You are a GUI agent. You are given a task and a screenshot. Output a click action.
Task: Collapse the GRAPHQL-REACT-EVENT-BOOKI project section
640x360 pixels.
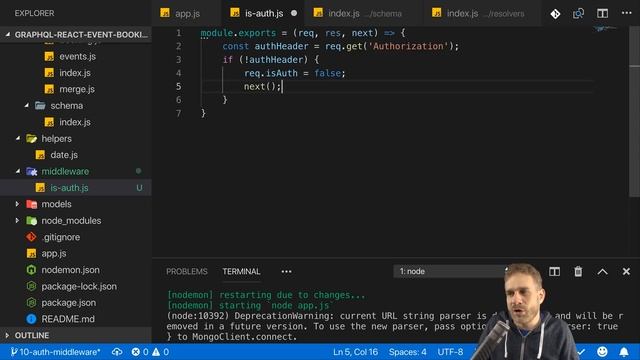tap(76, 35)
